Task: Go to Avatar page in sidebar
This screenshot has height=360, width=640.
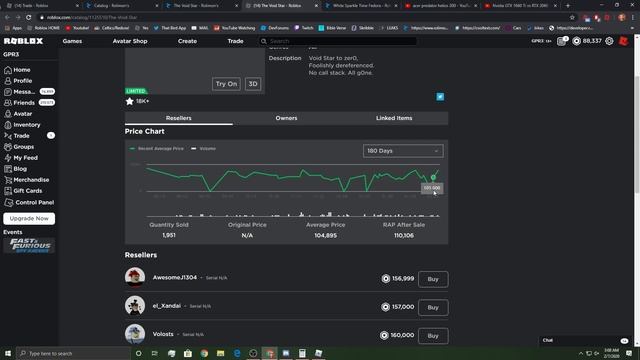Action: click(18, 114)
